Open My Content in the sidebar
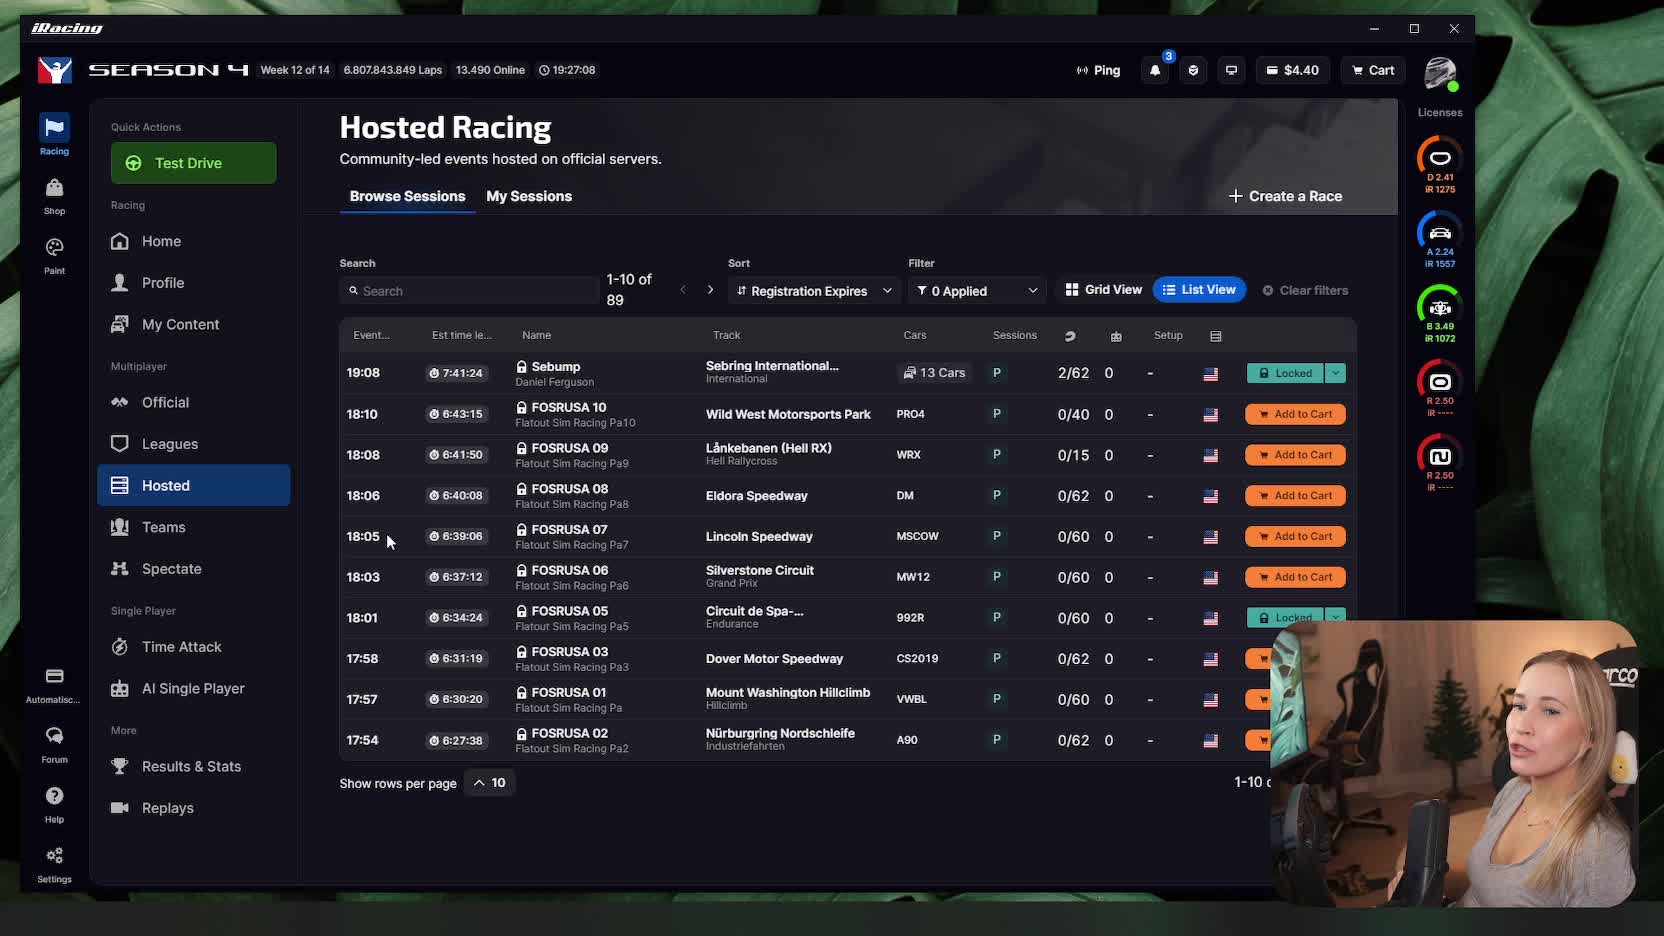The image size is (1664, 936). 194,324
